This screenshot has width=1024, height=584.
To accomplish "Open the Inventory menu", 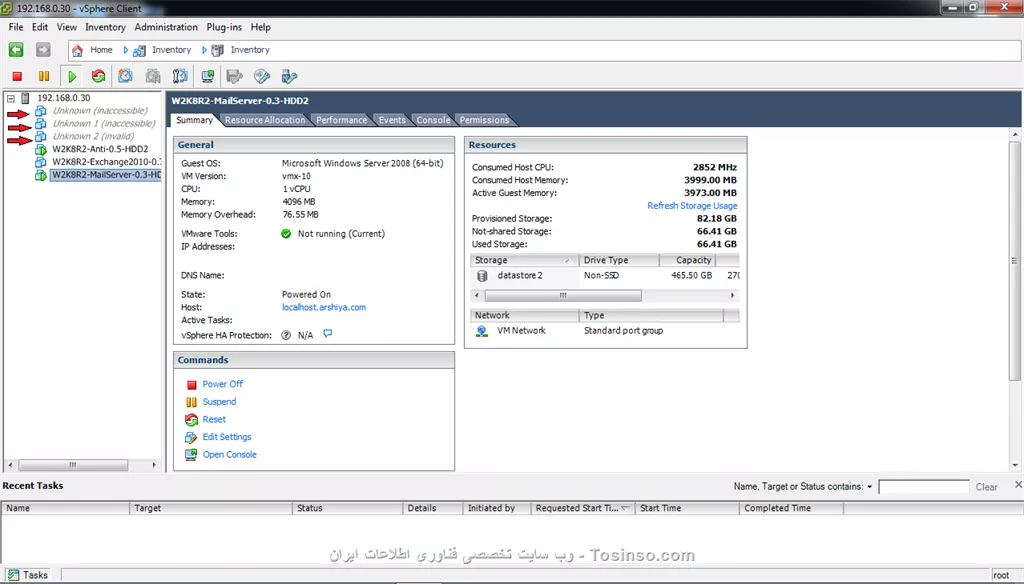I will (x=105, y=27).
